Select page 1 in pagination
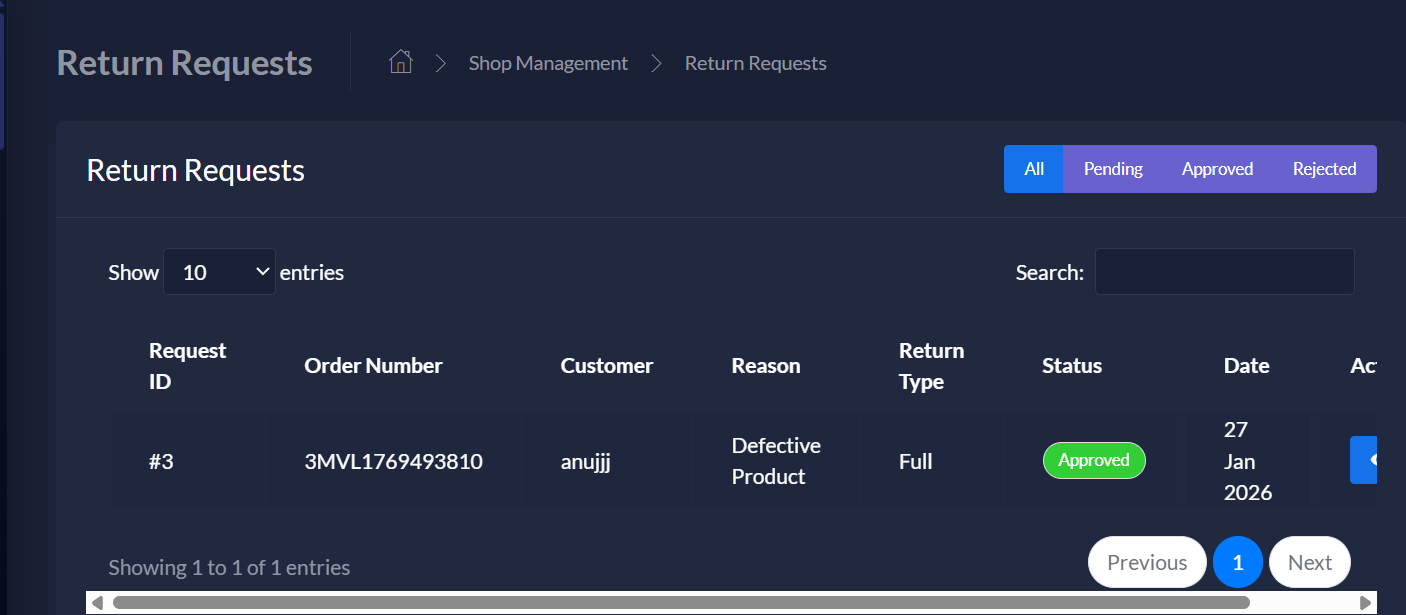 [x=1238, y=561]
